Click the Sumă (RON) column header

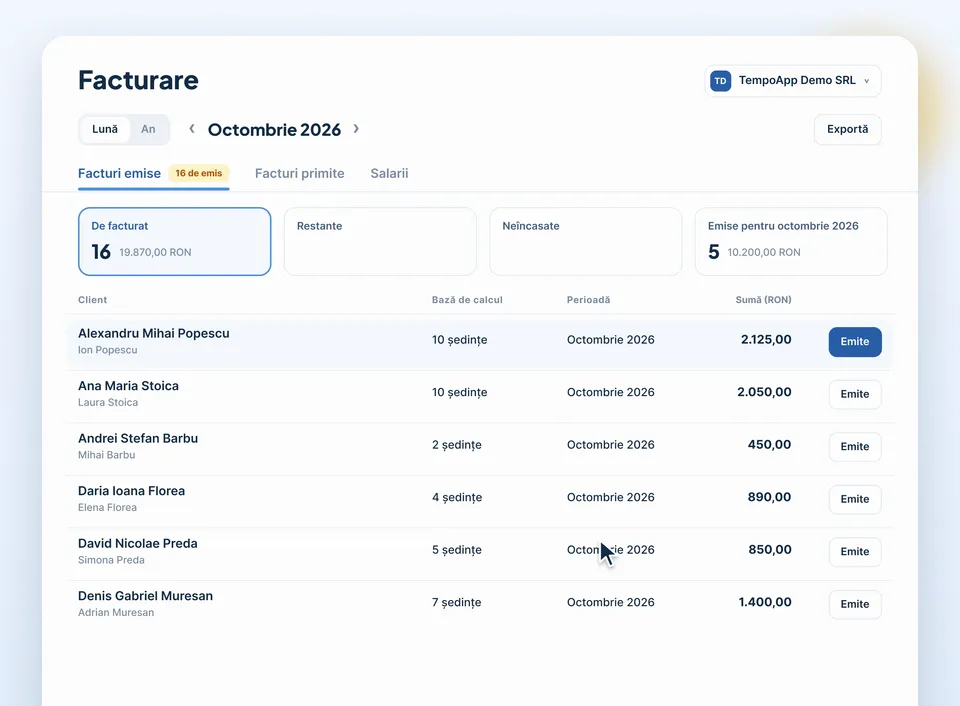(x=763, y=300)
